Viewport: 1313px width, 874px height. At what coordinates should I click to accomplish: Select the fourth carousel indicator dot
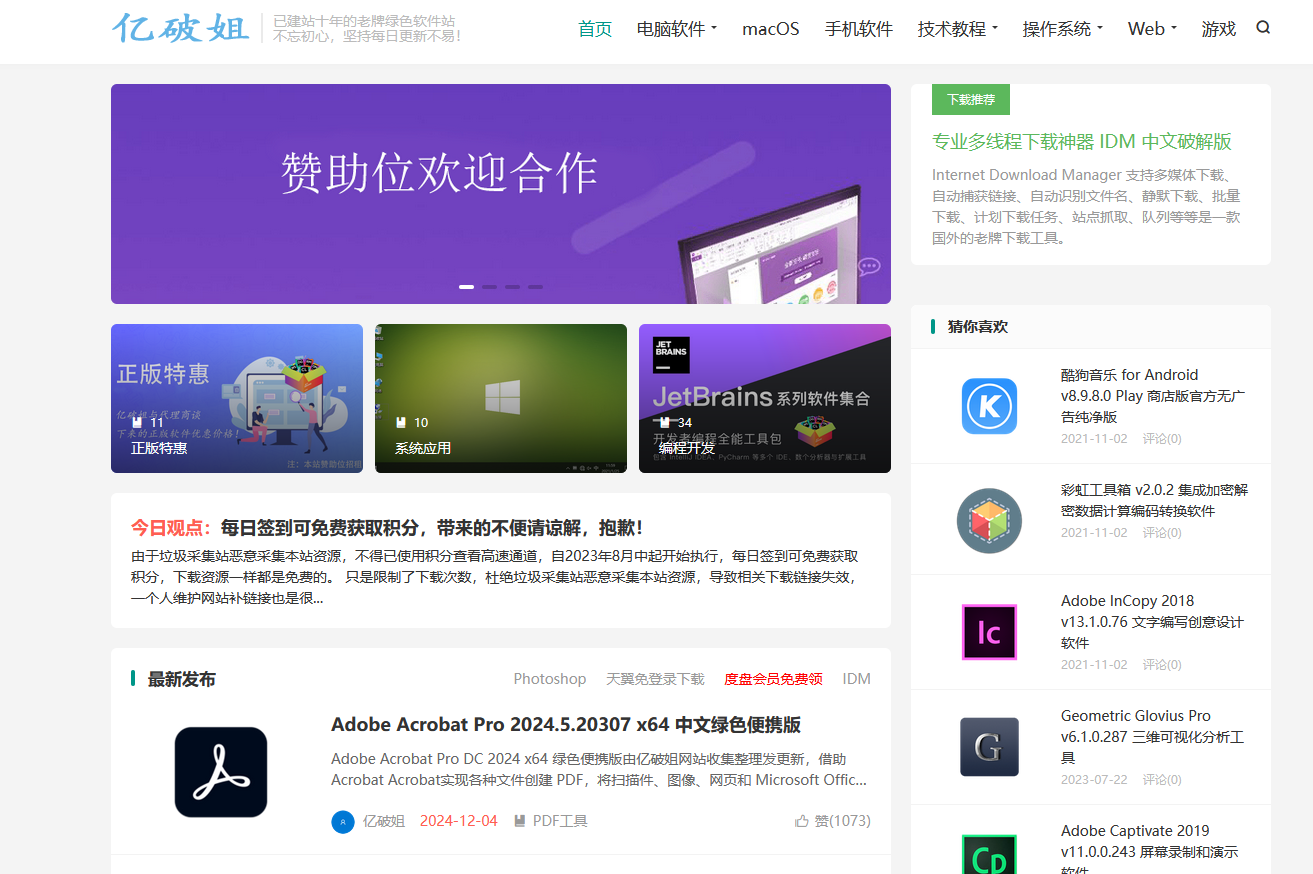point(535,287)
